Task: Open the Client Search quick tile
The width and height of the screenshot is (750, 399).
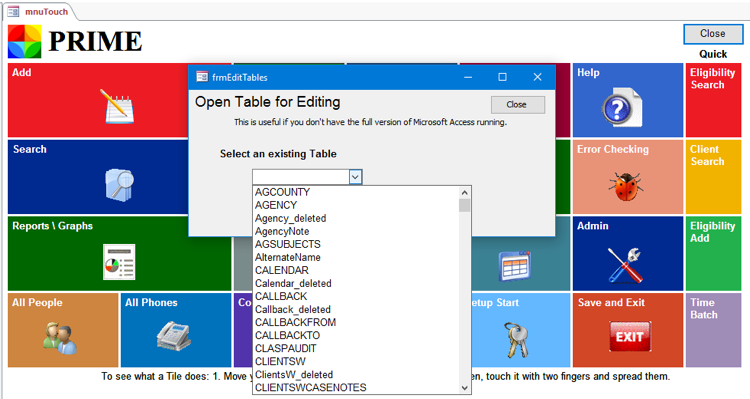Action: coord(713,177)
